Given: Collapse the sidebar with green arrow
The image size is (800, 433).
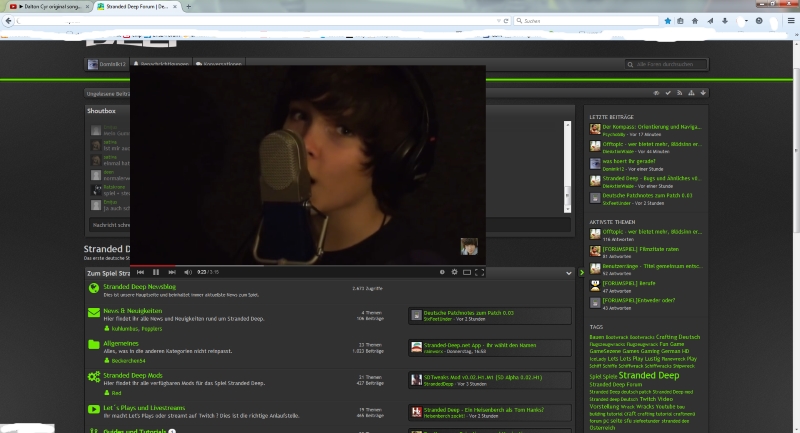Looking at the screenshot, I should click(x=581, y=272).
